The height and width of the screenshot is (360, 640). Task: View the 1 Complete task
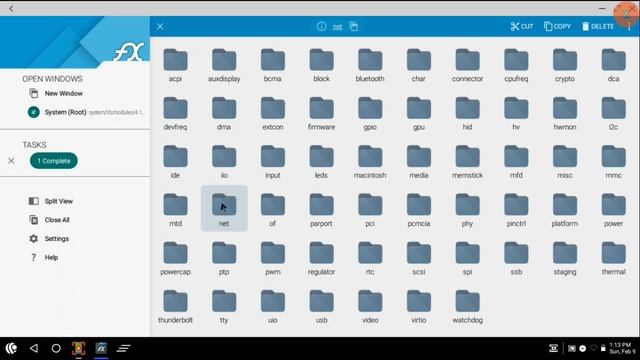[x=53, y=161]
